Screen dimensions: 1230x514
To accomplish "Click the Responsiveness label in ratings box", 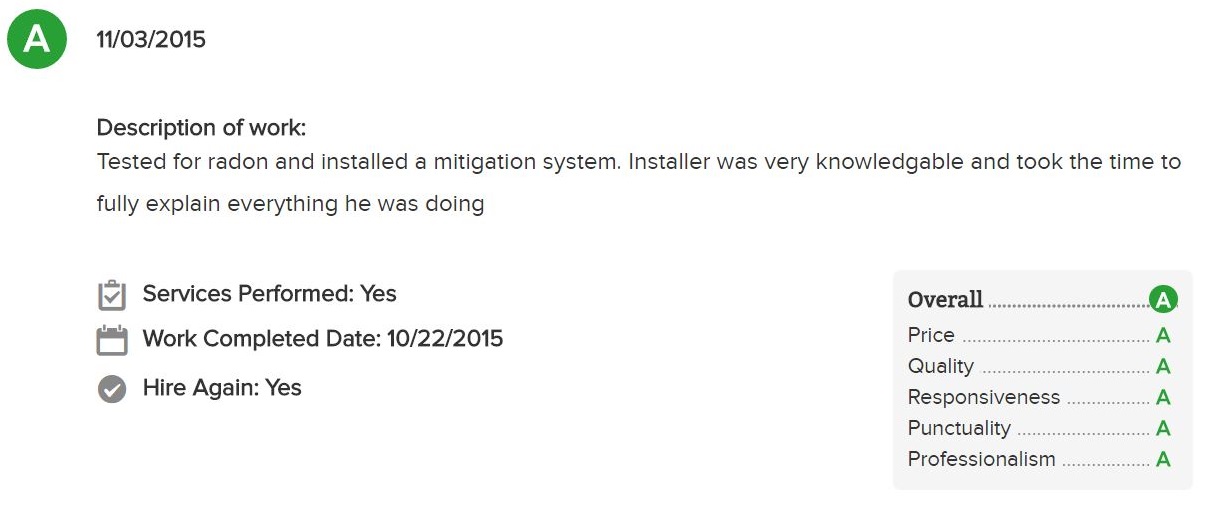I will (984, 397).
